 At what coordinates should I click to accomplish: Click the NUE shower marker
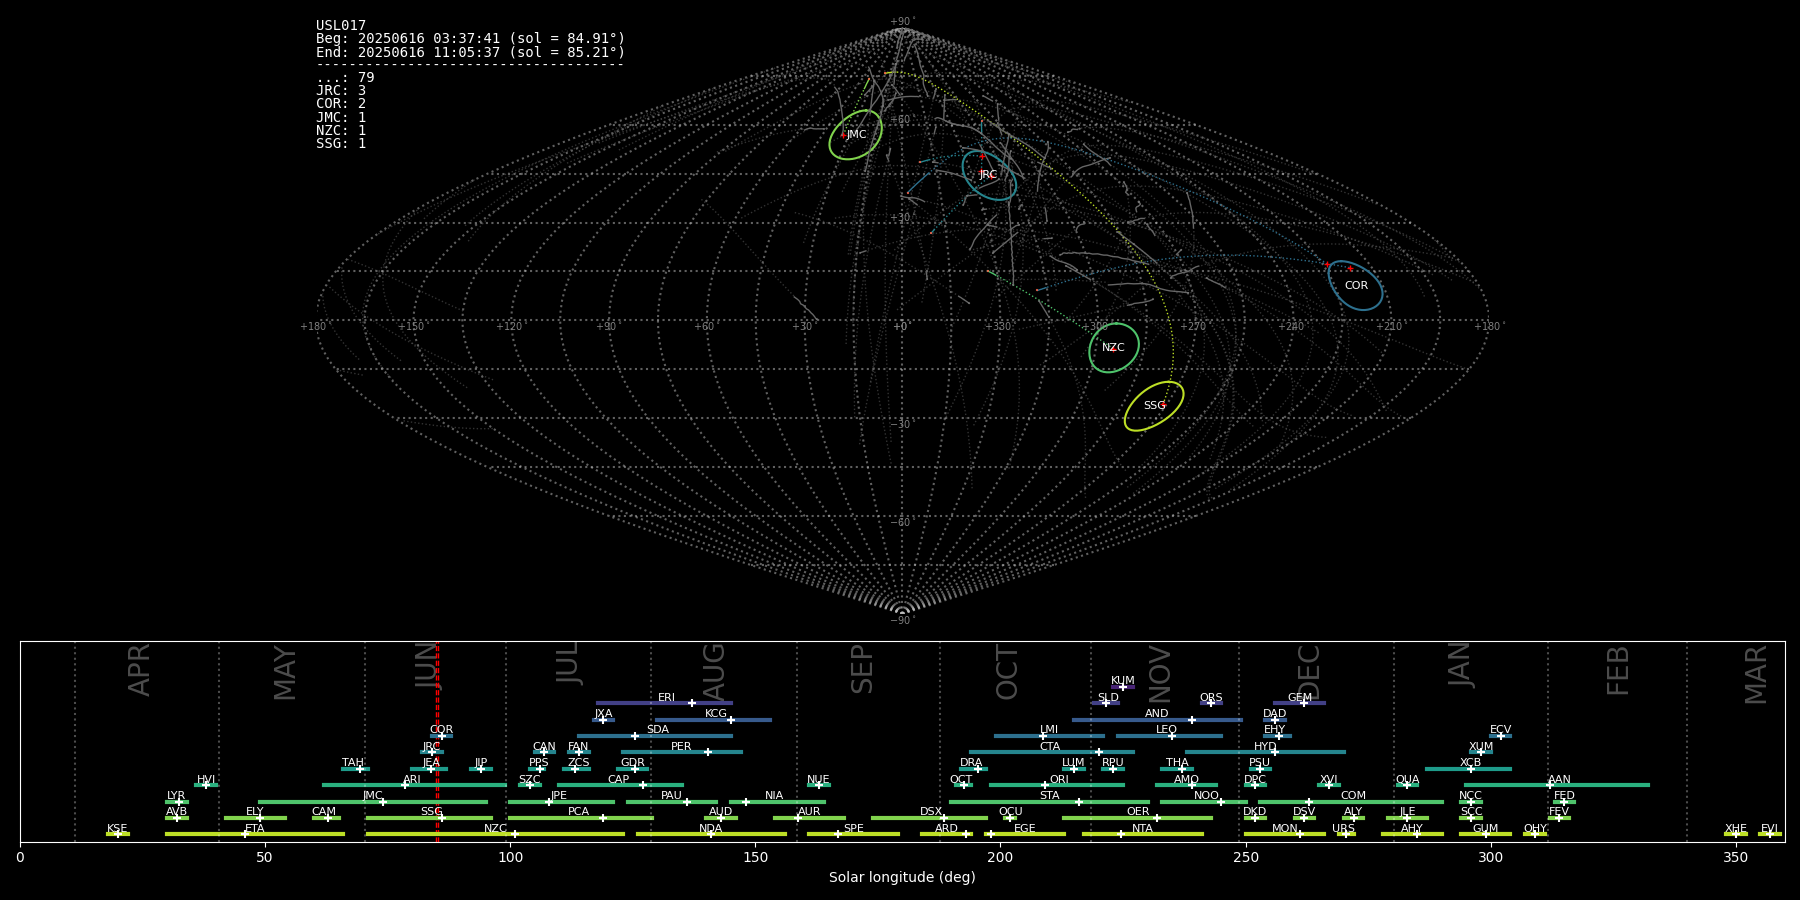click(x=819, y=785)
